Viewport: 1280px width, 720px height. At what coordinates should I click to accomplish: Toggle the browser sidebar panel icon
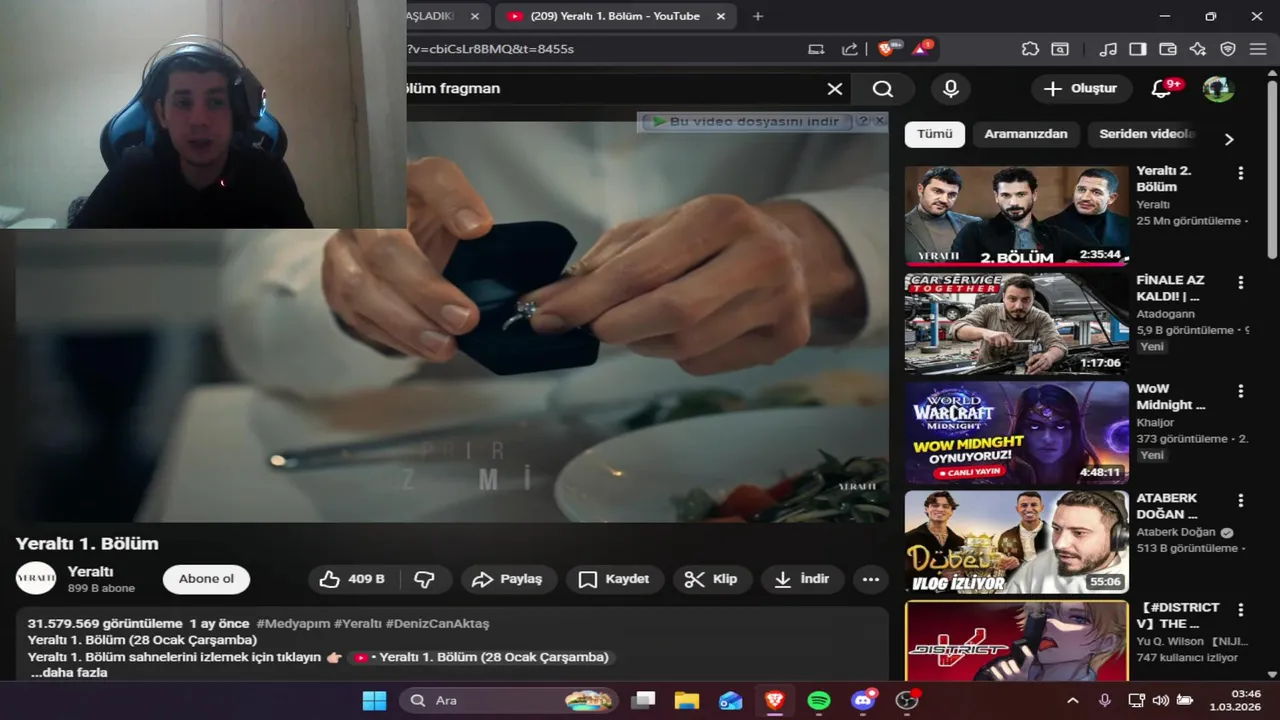pos(1137,48)
